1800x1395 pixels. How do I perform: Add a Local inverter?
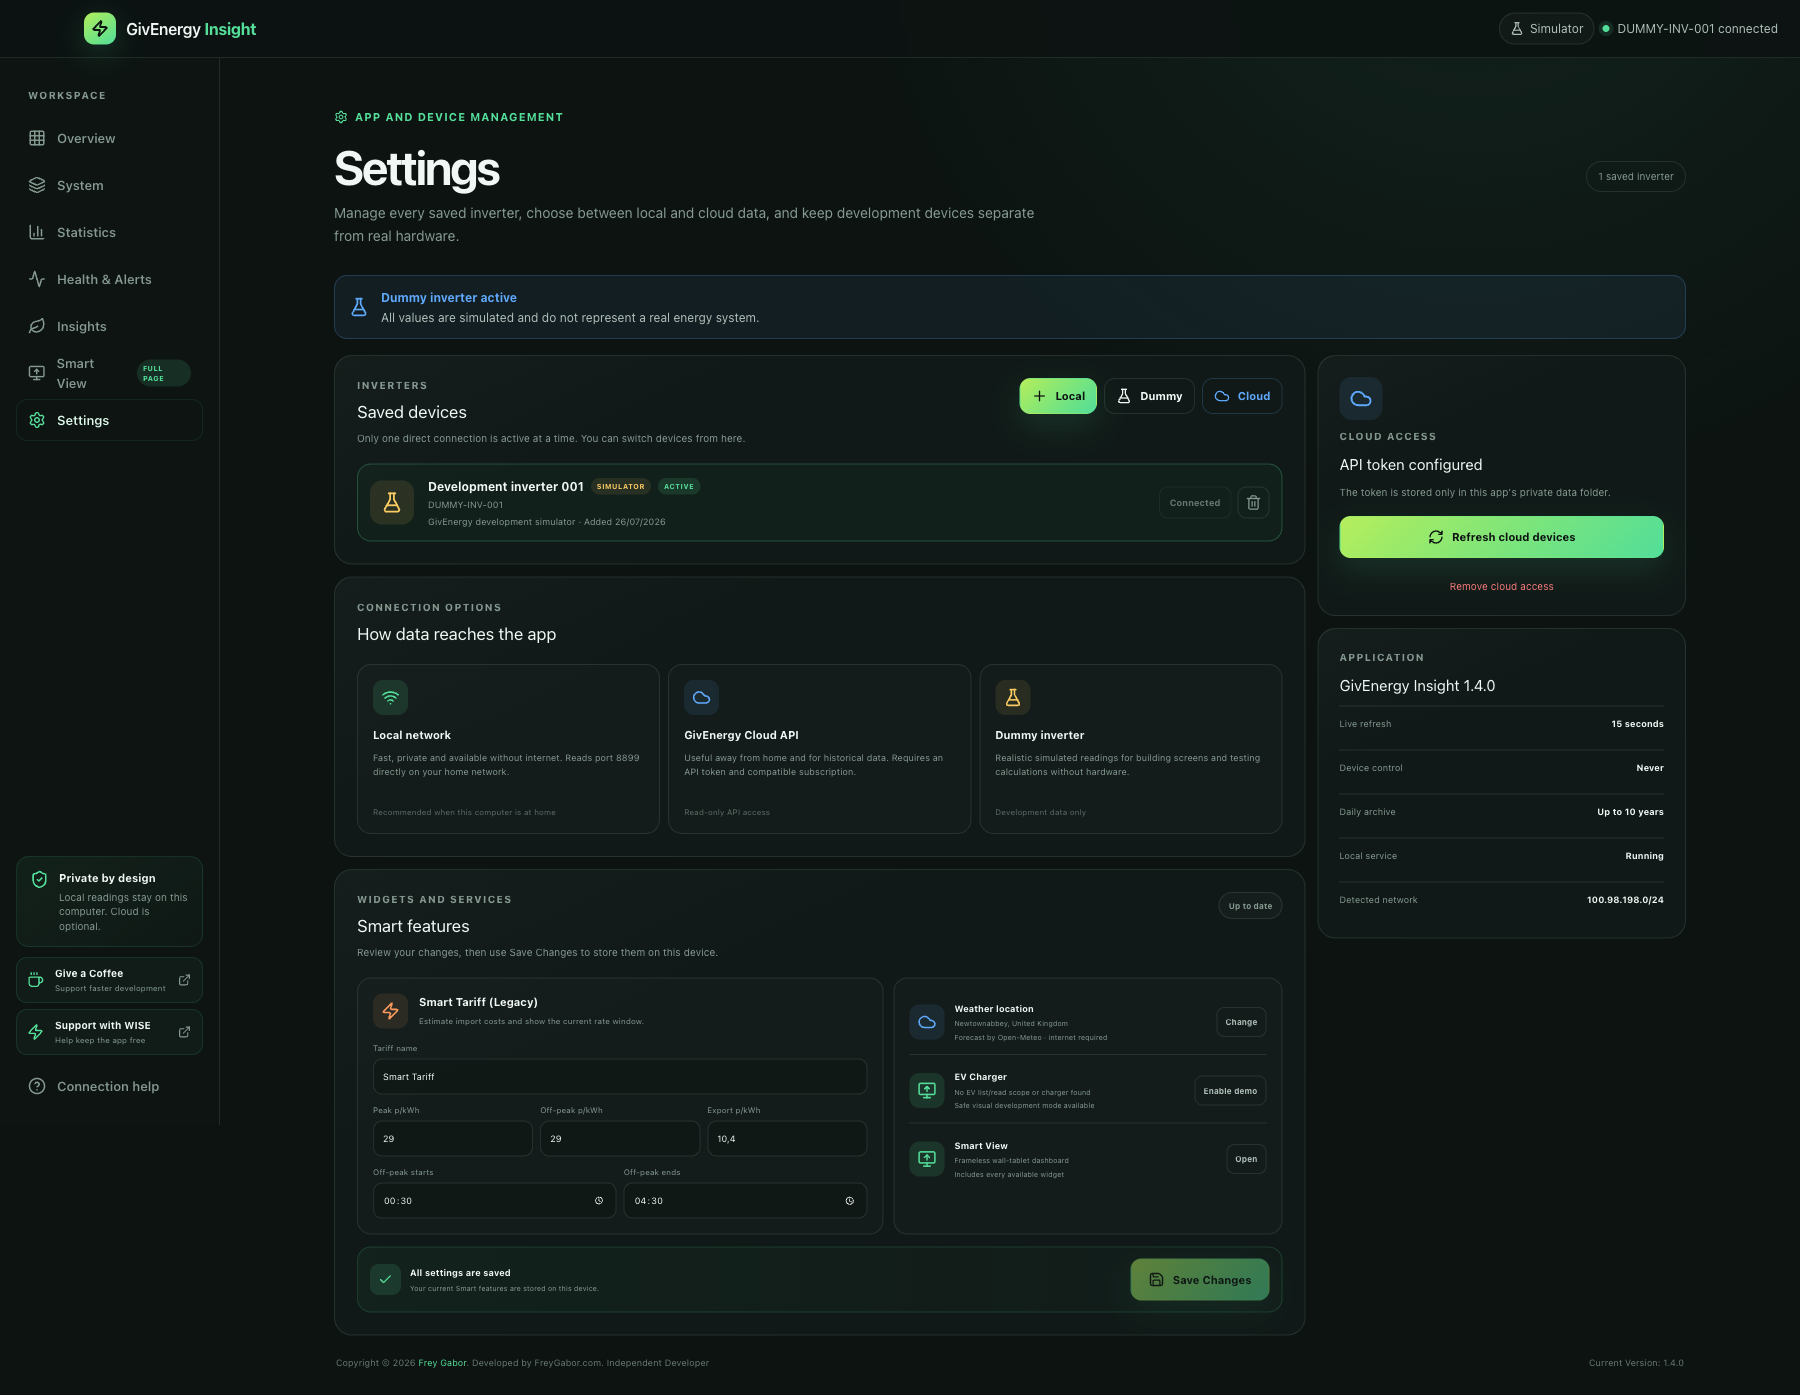(1058, 396)
